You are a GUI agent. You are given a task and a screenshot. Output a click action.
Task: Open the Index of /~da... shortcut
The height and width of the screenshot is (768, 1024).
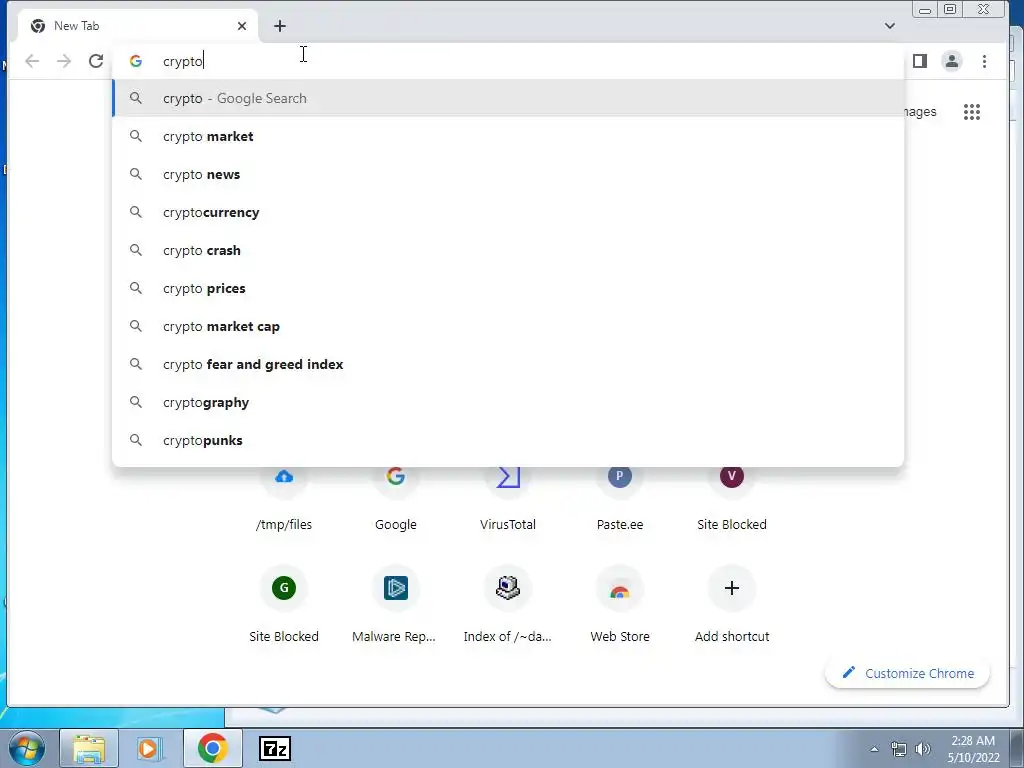coord(507,604)
